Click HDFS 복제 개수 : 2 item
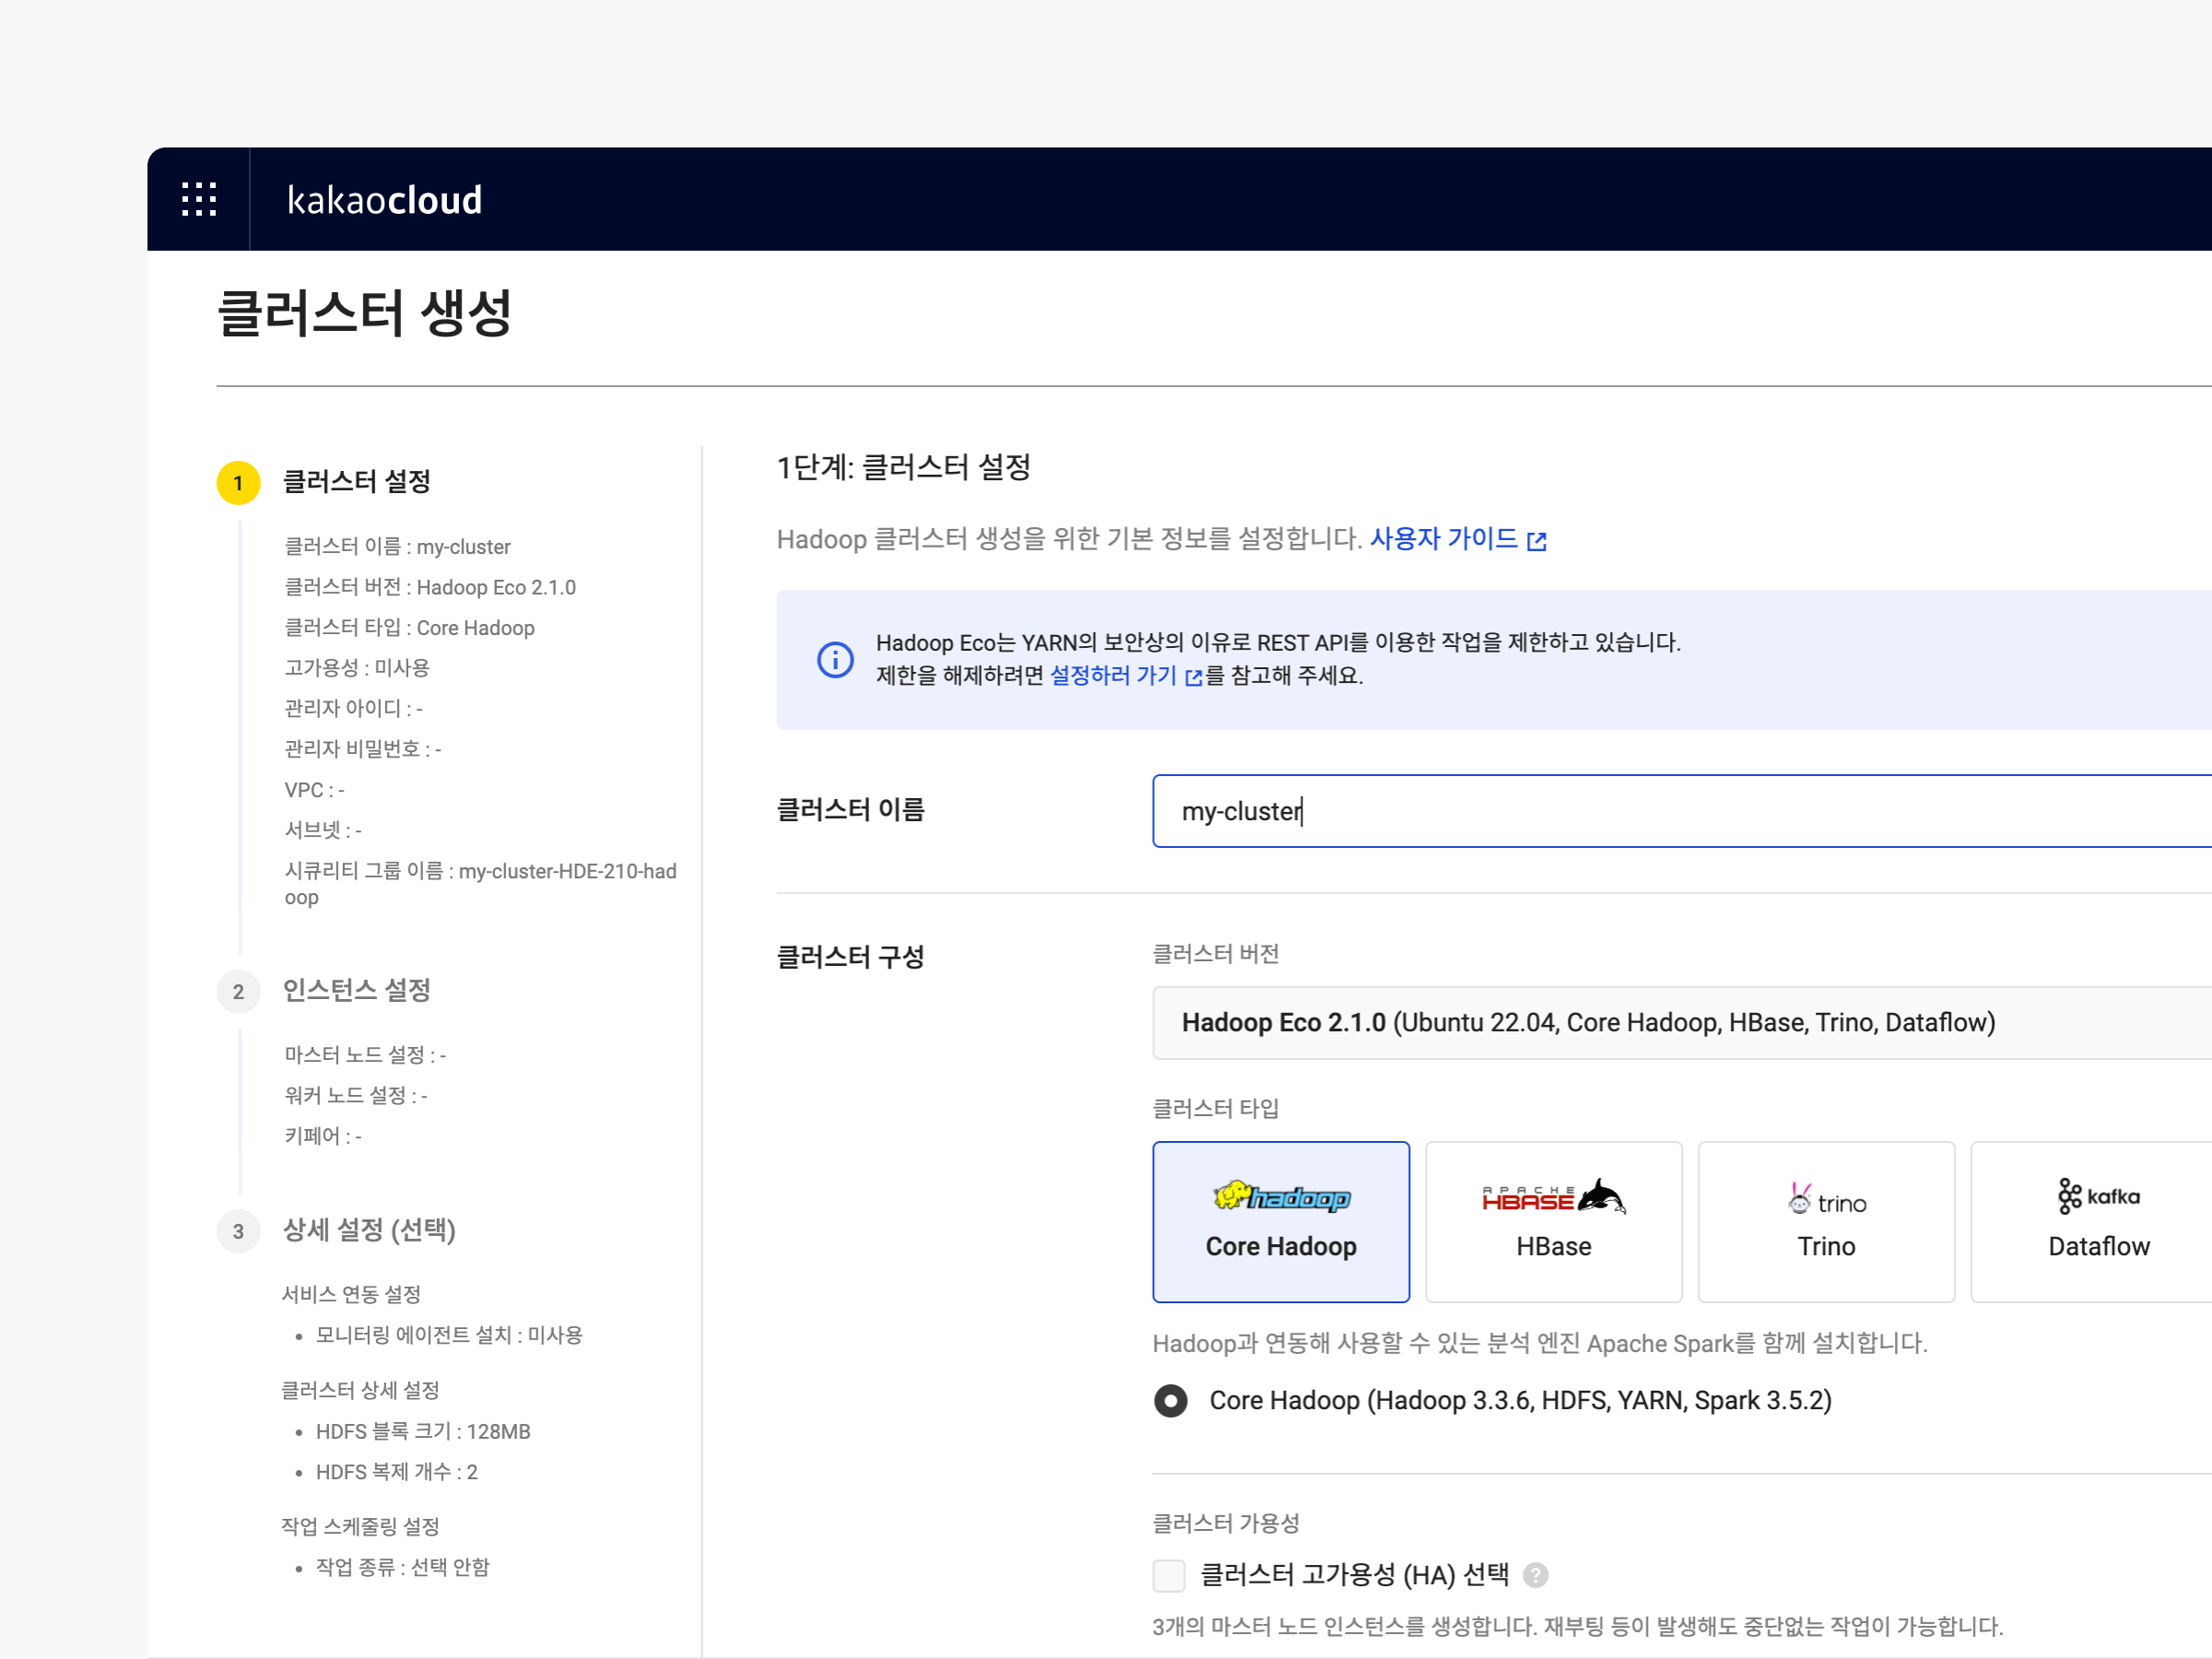The width and height of the screenshot is (2212, 1659). pyautogui.click(x=396, y=1471)
